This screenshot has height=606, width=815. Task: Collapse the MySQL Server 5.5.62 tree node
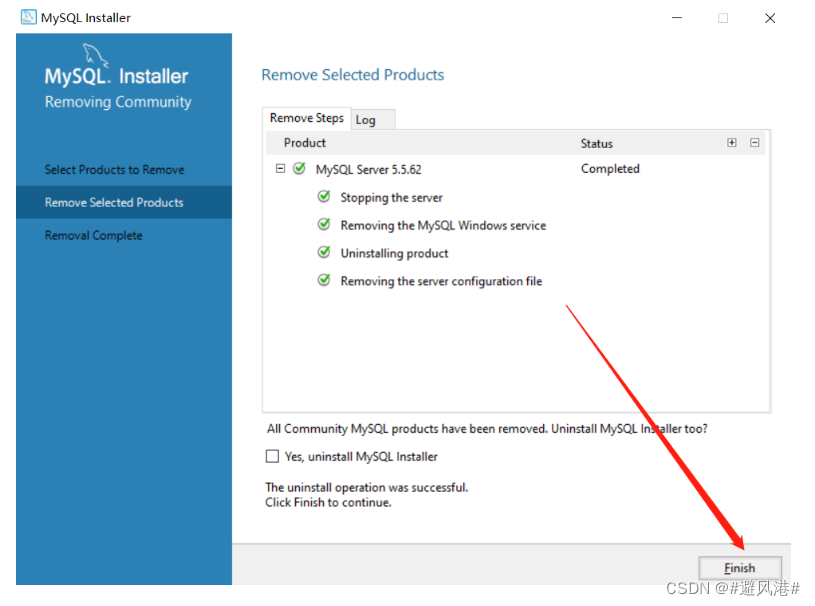click(280, 168)
